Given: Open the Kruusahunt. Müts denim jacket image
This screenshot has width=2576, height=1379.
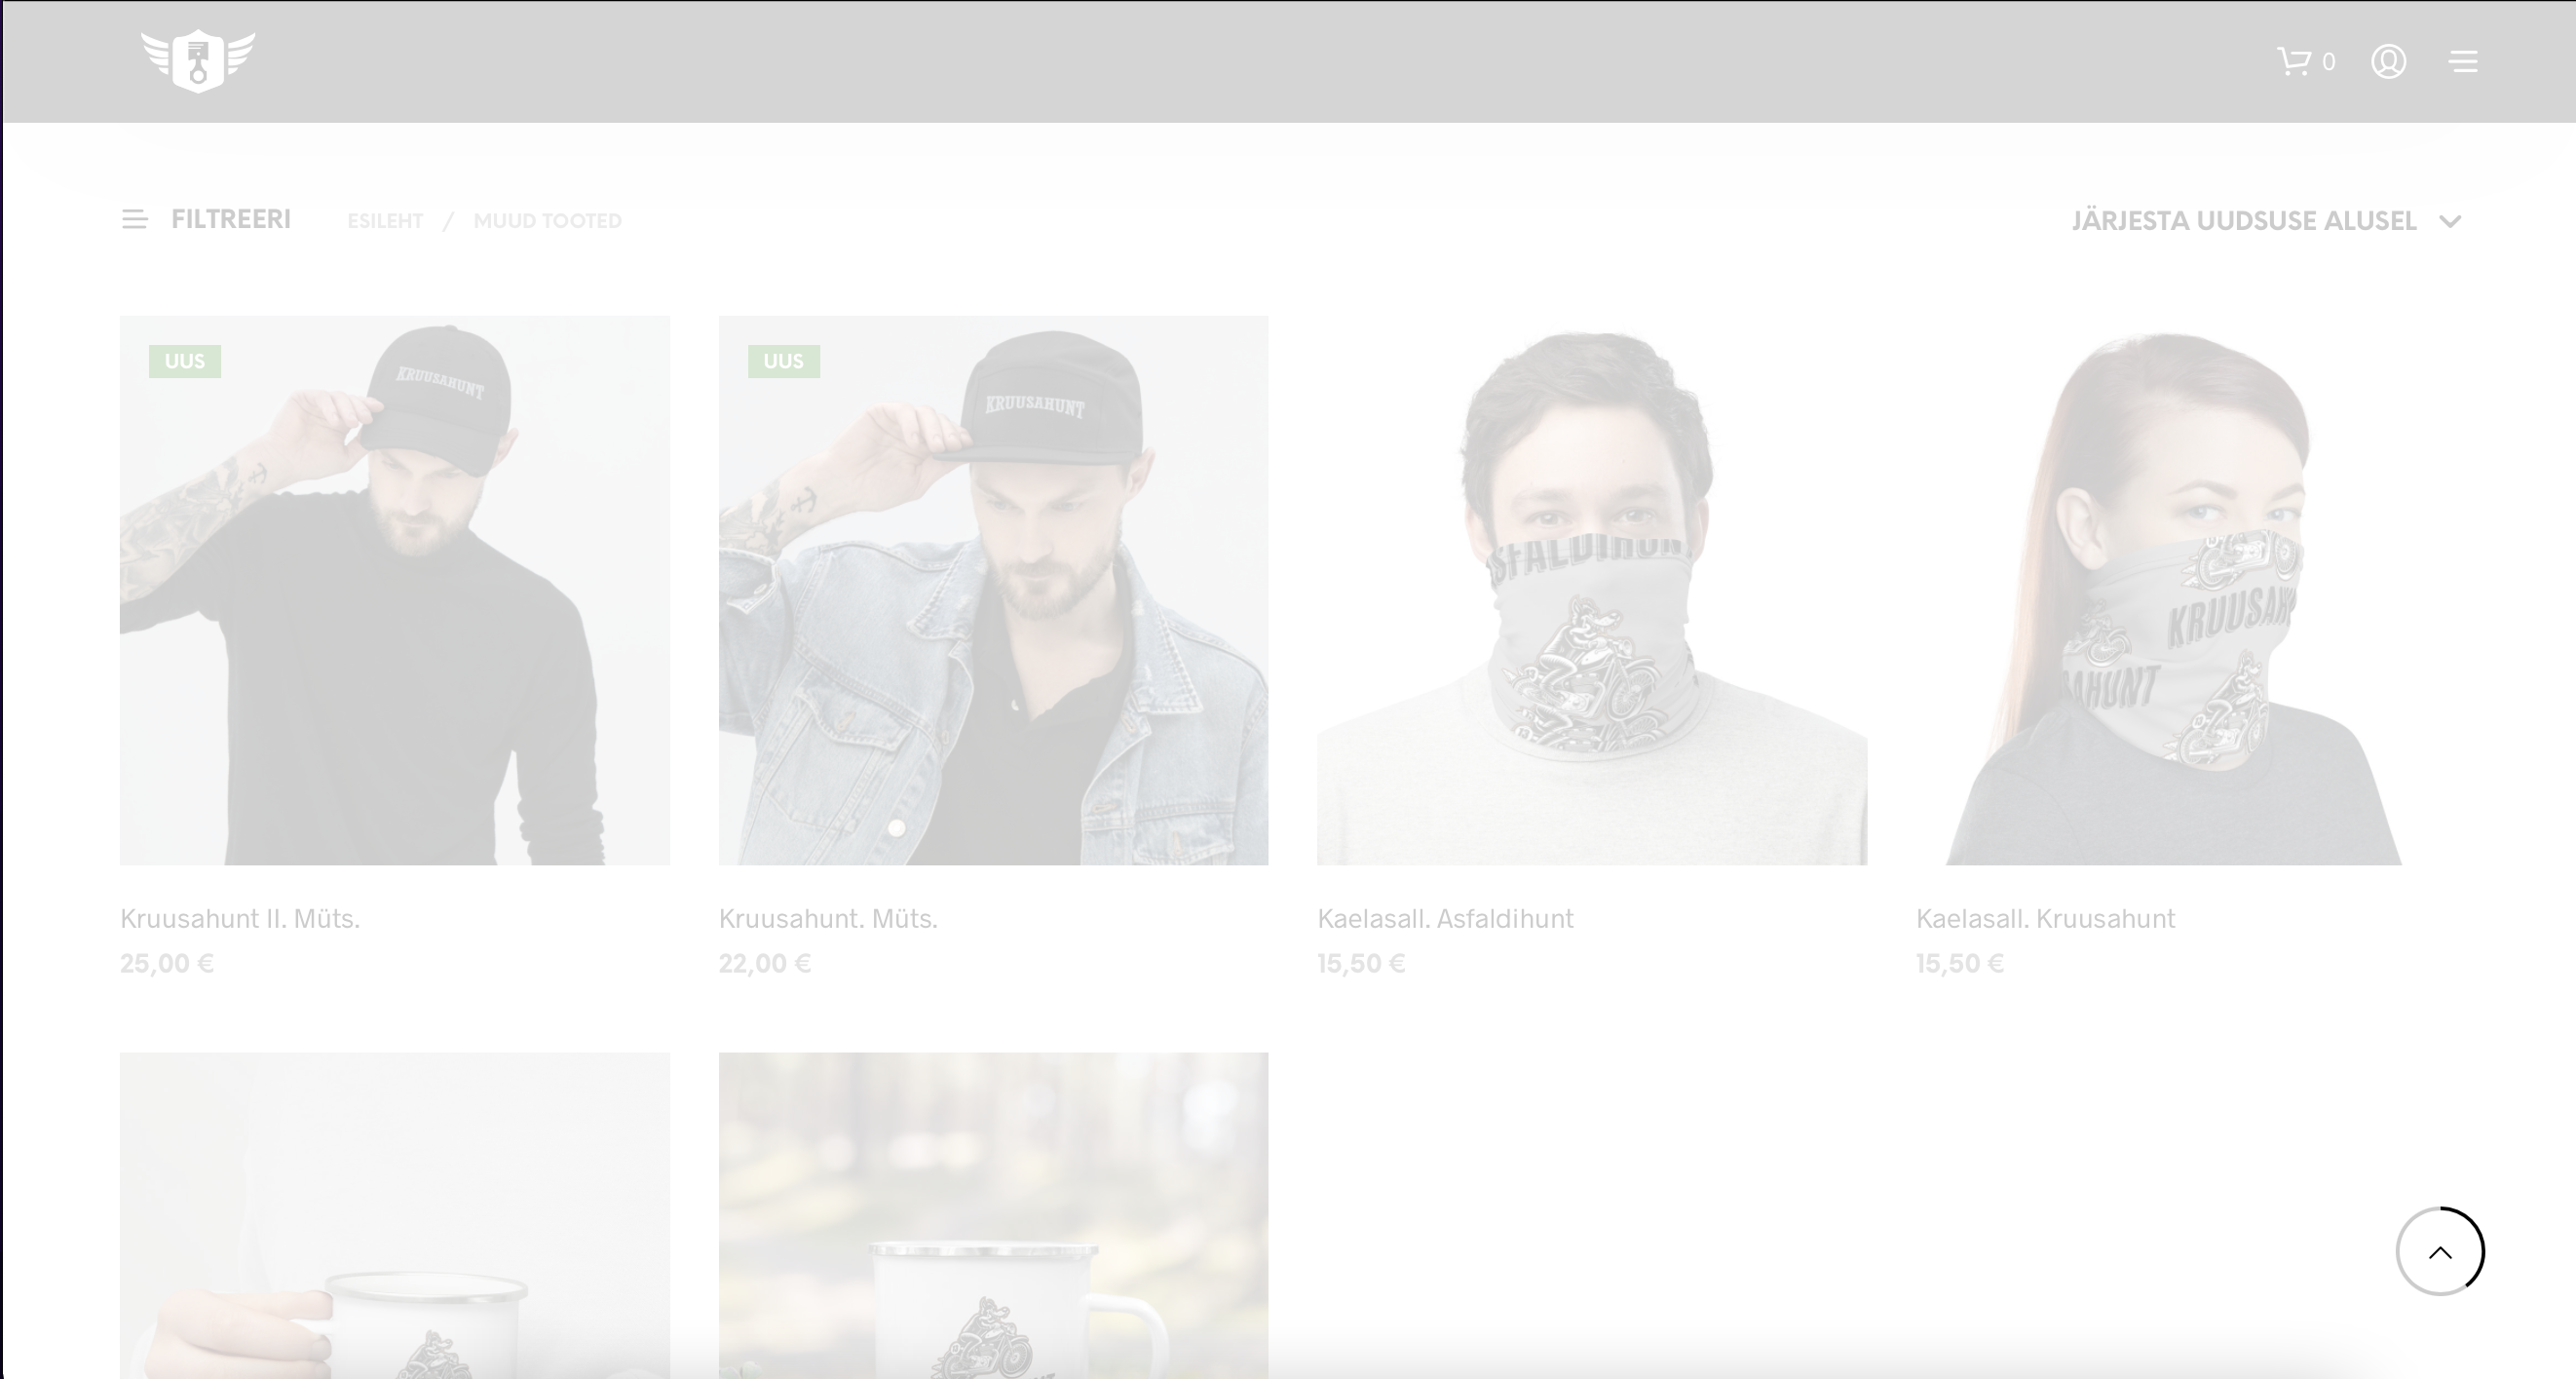Looking at the screenshot, I should (x=993, y=590).
